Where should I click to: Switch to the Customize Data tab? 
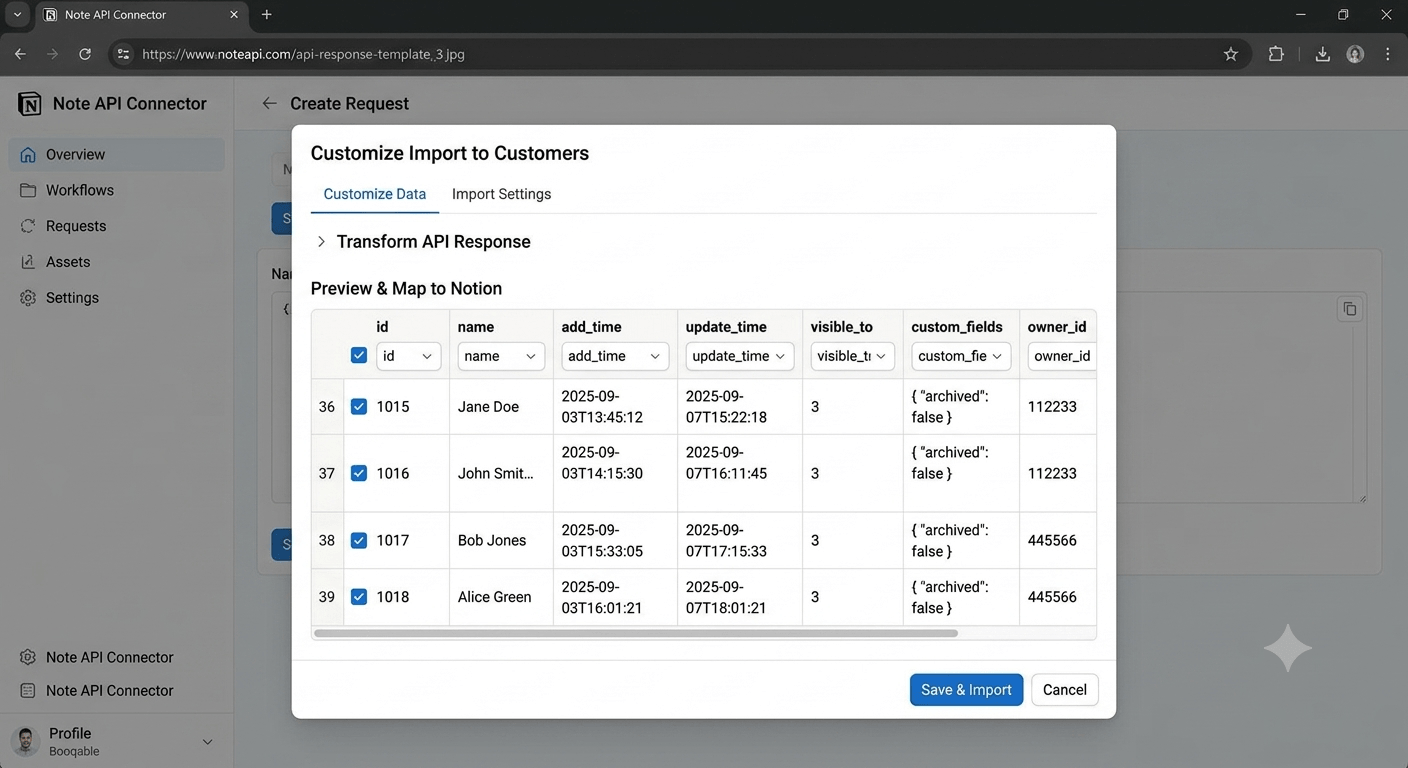click(375, 194)
